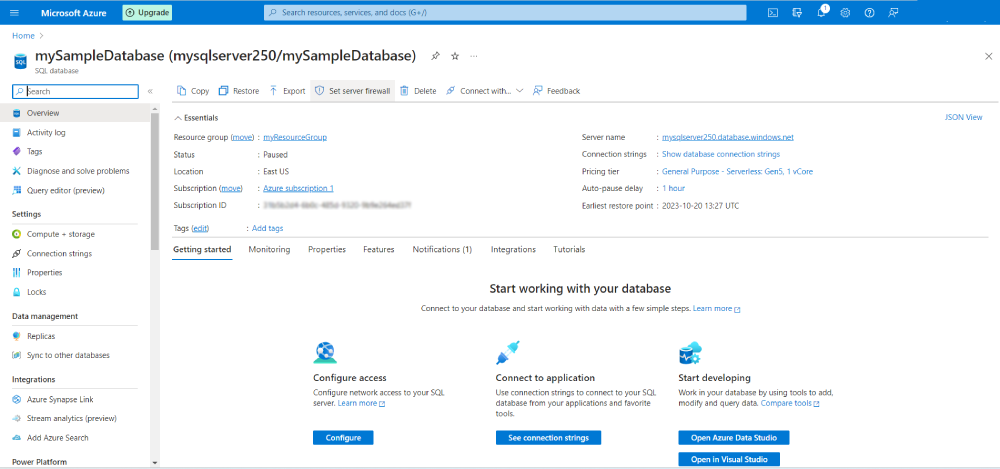Open myResourceGroup link
The height and width of the screenshot is (469, 1000).
pyautogui.click(x=295, y=137)
